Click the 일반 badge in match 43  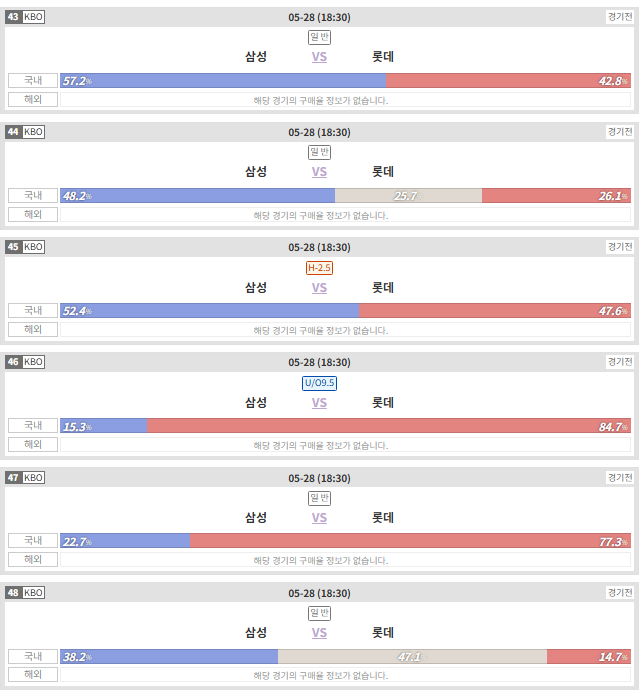coord(319,37)
